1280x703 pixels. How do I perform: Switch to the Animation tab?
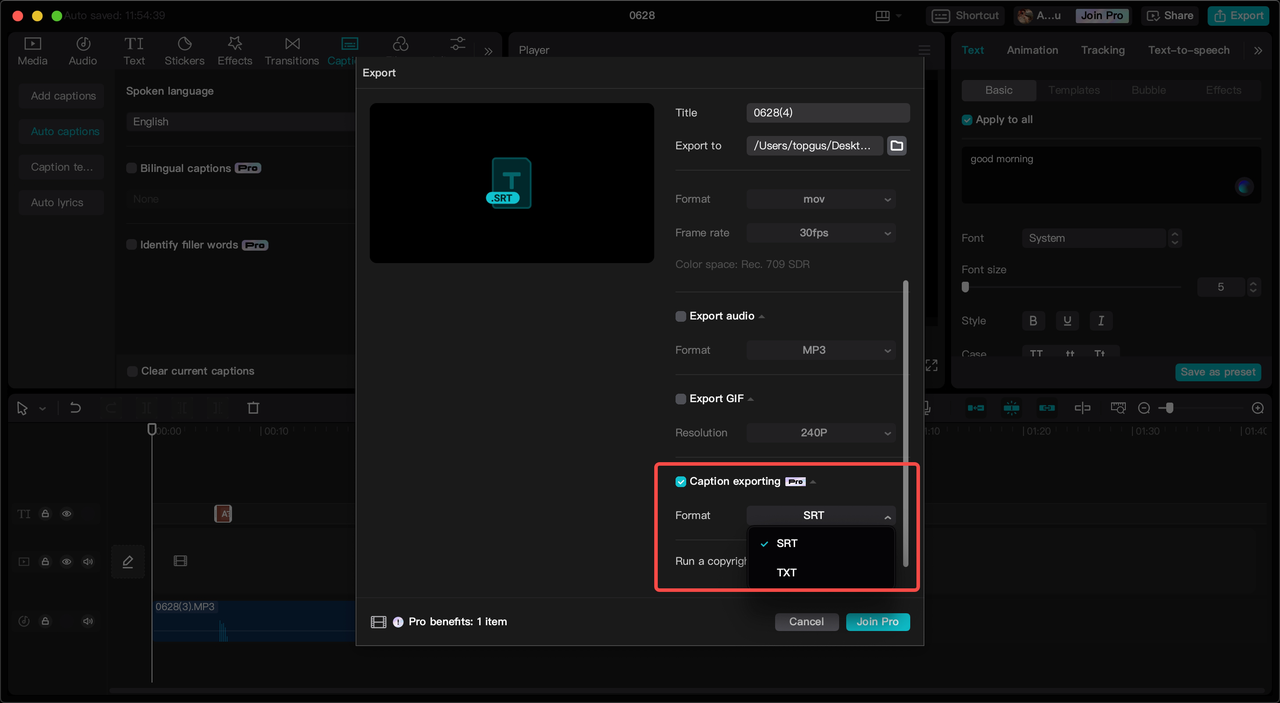click(x=1032, y=50)
